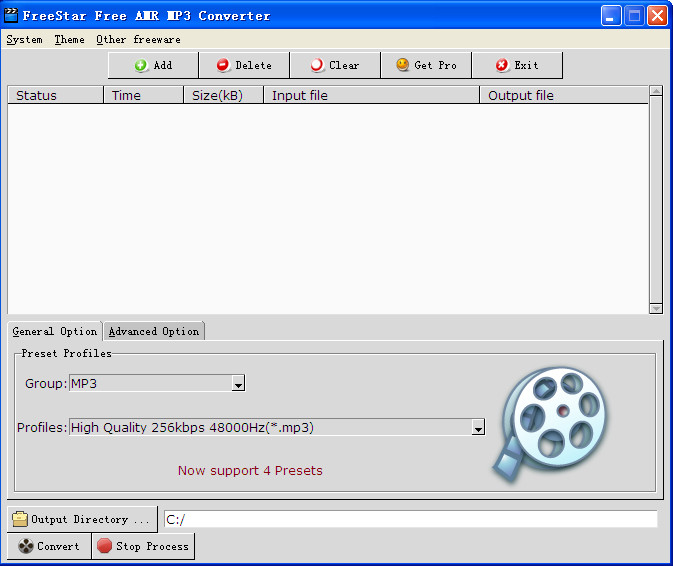The height and width of the screenshot is (566, 673).
Task: Click the Time column header
Action: point(143,95)
